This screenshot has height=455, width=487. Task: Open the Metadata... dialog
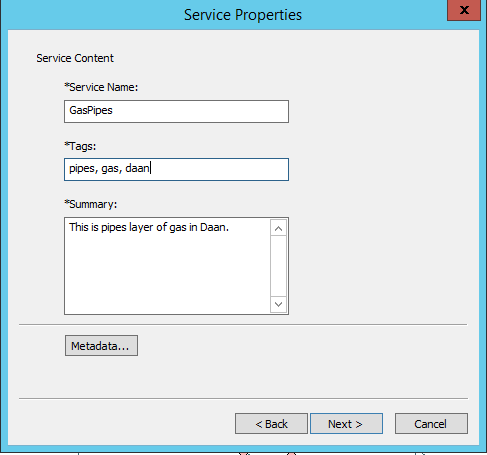pos(101,346)
